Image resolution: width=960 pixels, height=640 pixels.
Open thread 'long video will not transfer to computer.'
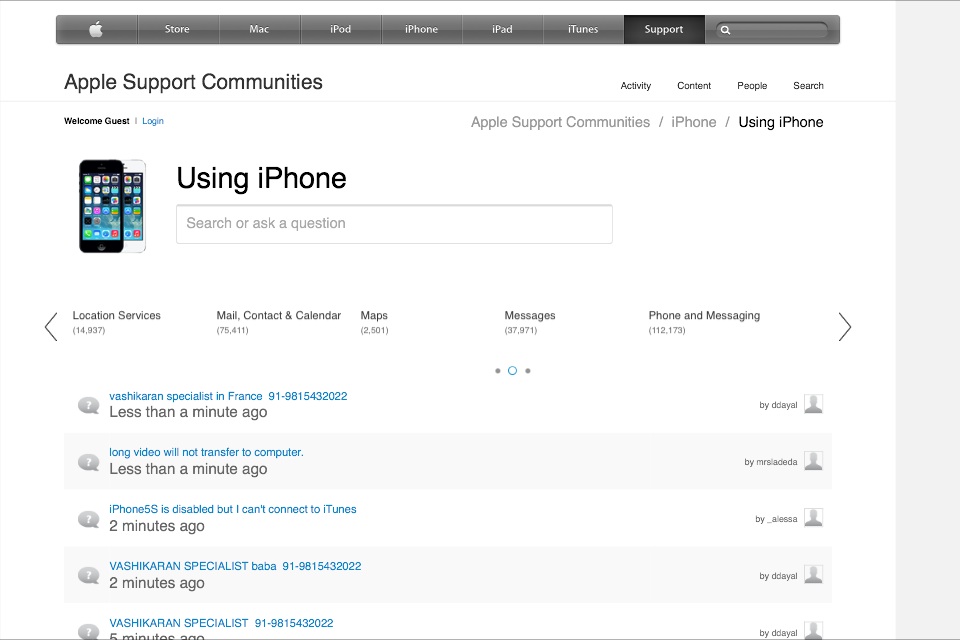tap(206, 453)
